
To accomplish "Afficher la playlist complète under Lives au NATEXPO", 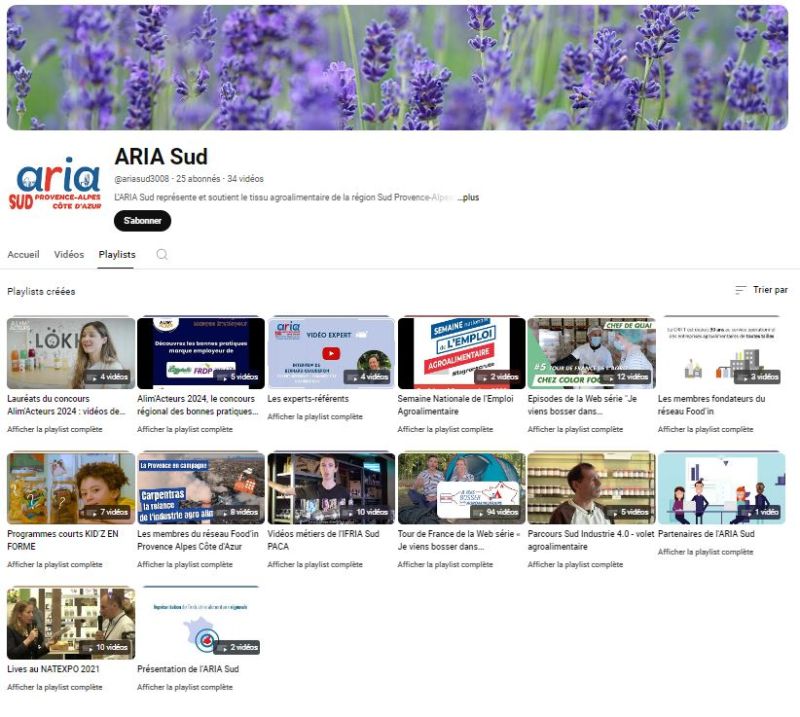I will (x=55, y=687).
